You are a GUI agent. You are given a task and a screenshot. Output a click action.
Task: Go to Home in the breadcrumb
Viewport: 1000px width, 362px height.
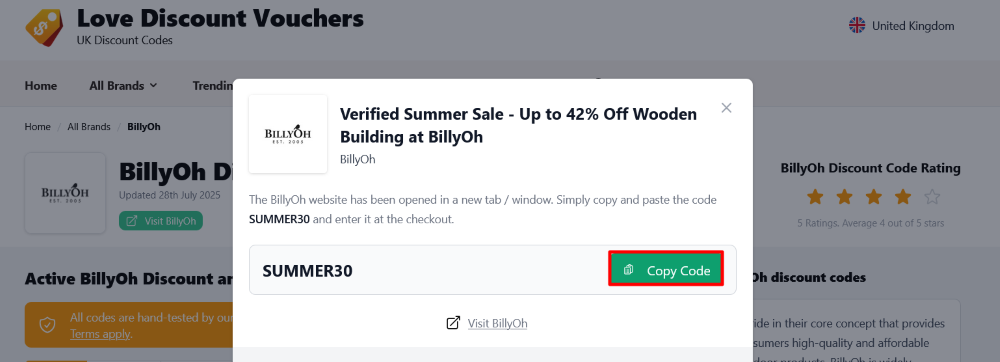(38, 127)
